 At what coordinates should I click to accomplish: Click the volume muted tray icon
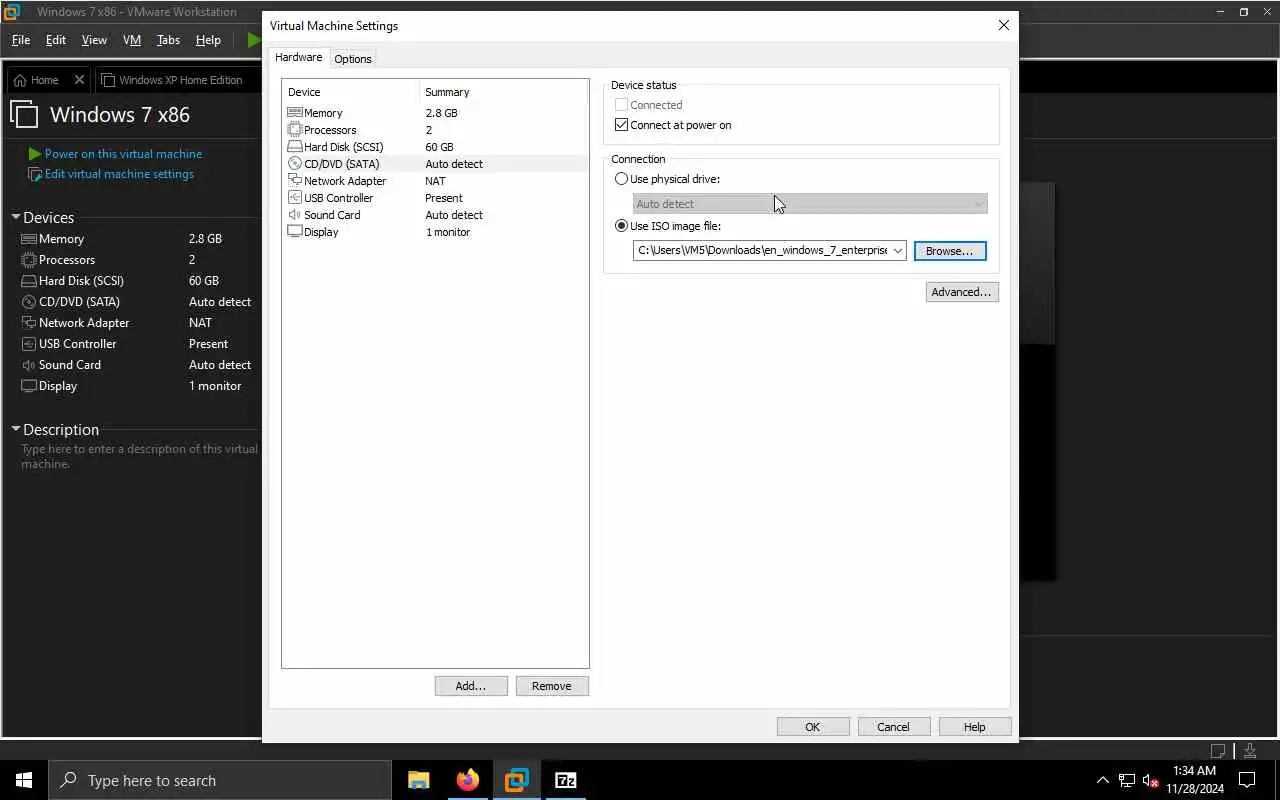pyautogui.click(x=1151, y=781)
